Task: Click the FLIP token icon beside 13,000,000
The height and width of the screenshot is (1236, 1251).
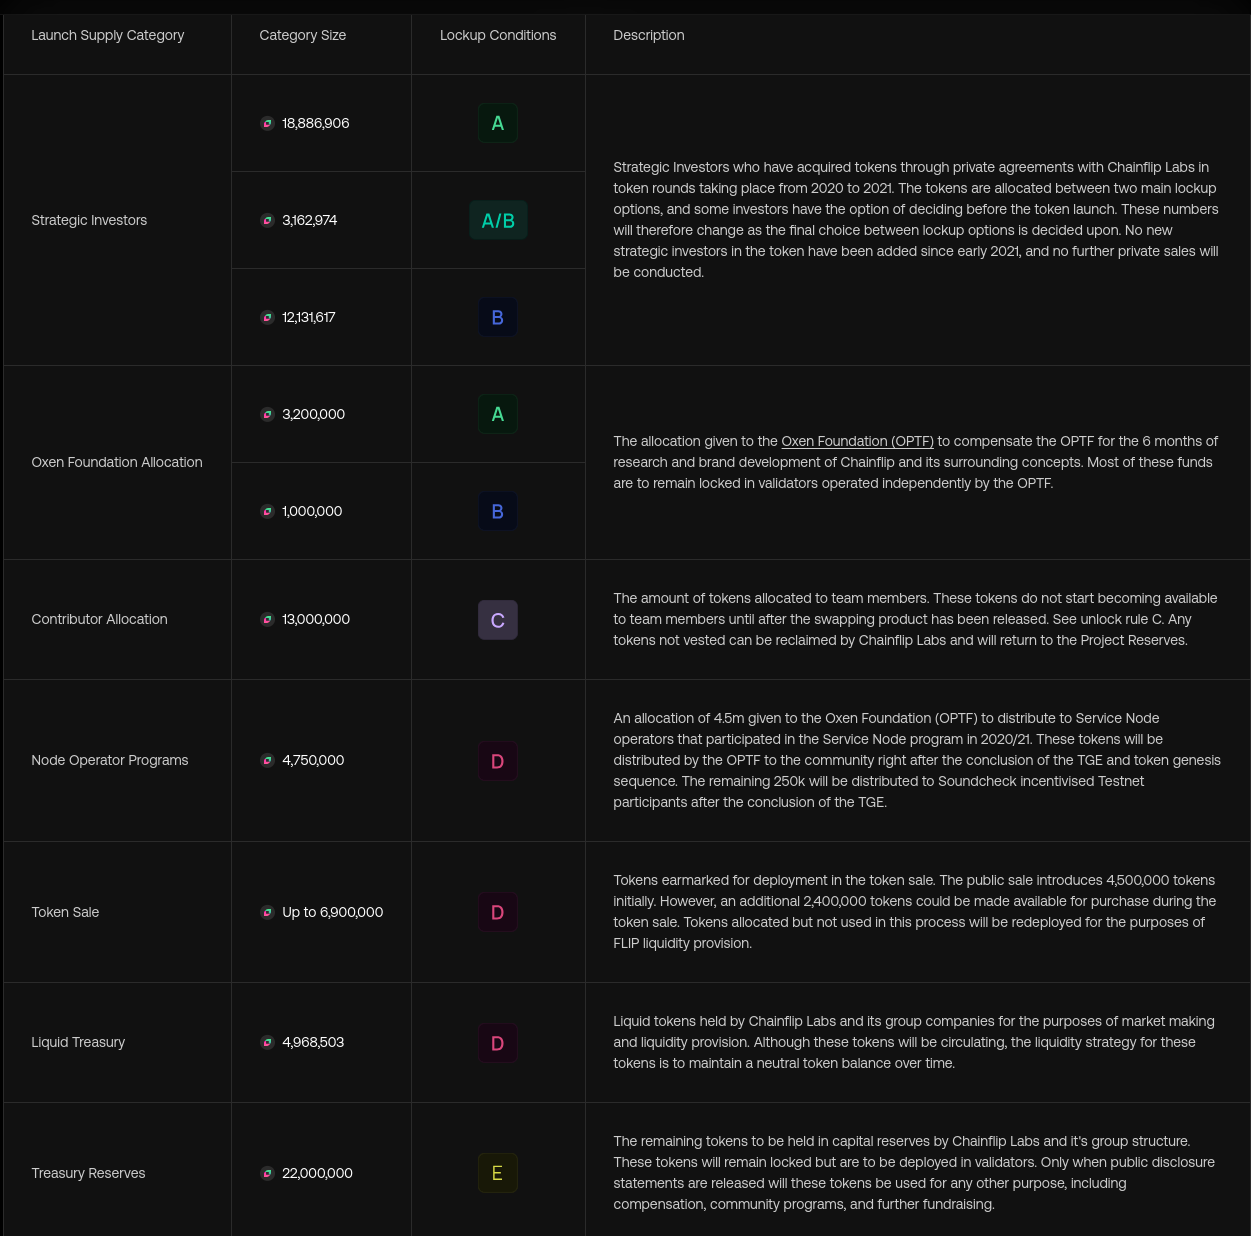Action: [x=267, y=619]
